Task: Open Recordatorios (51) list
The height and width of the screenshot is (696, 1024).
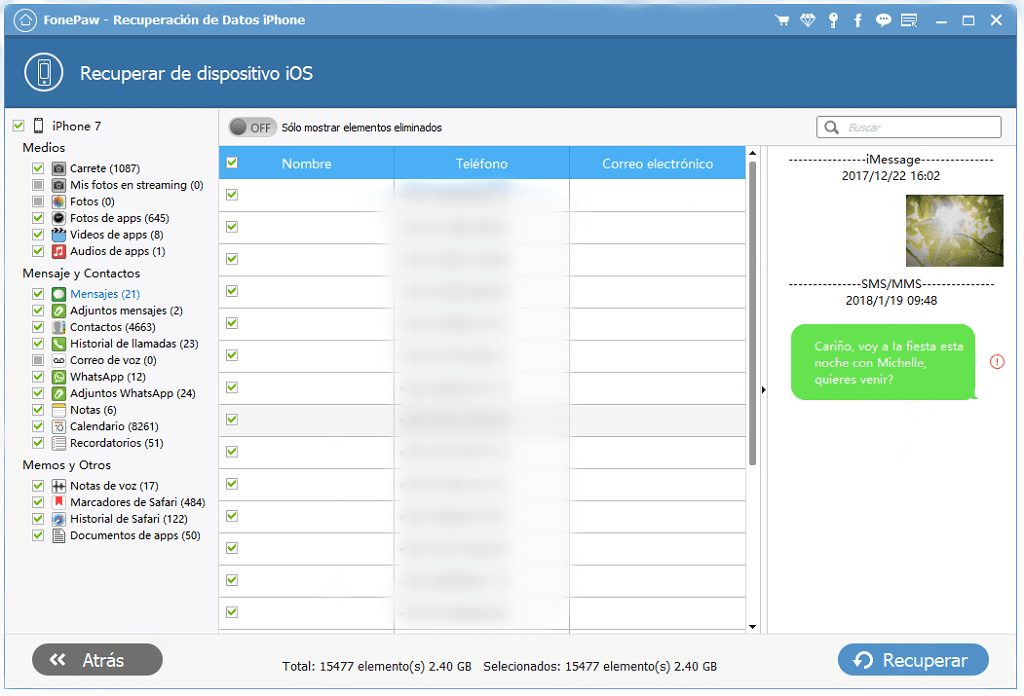Action: pyautogui.click(x=117, y=443)
